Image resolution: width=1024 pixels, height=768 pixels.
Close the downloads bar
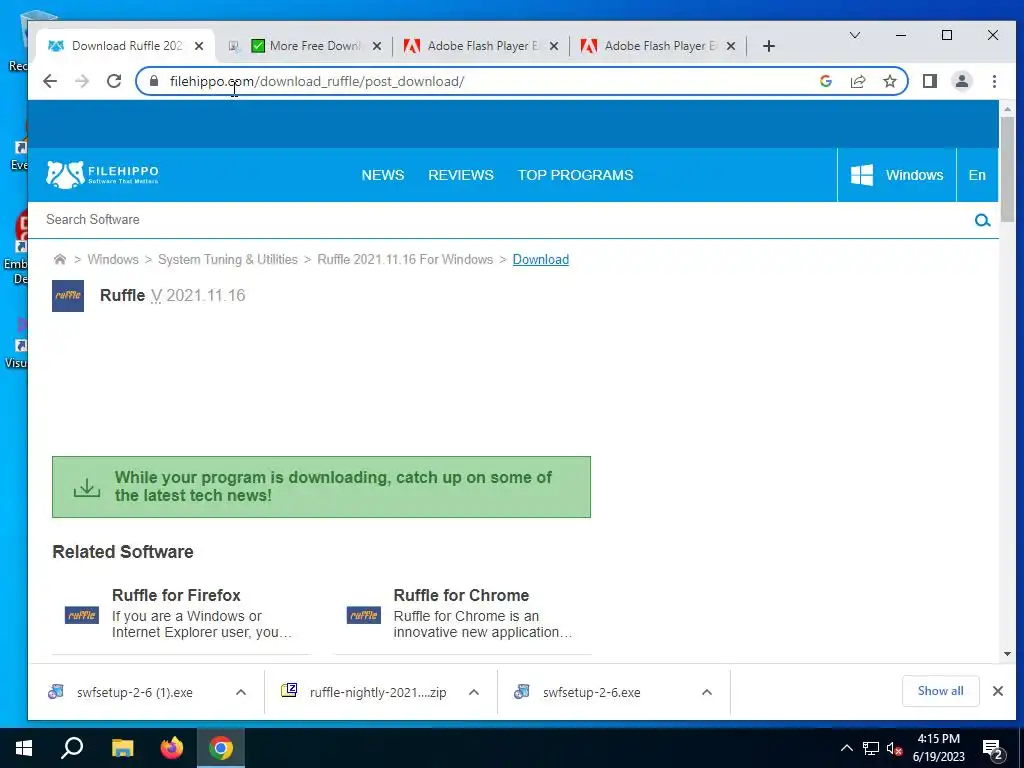998,691
